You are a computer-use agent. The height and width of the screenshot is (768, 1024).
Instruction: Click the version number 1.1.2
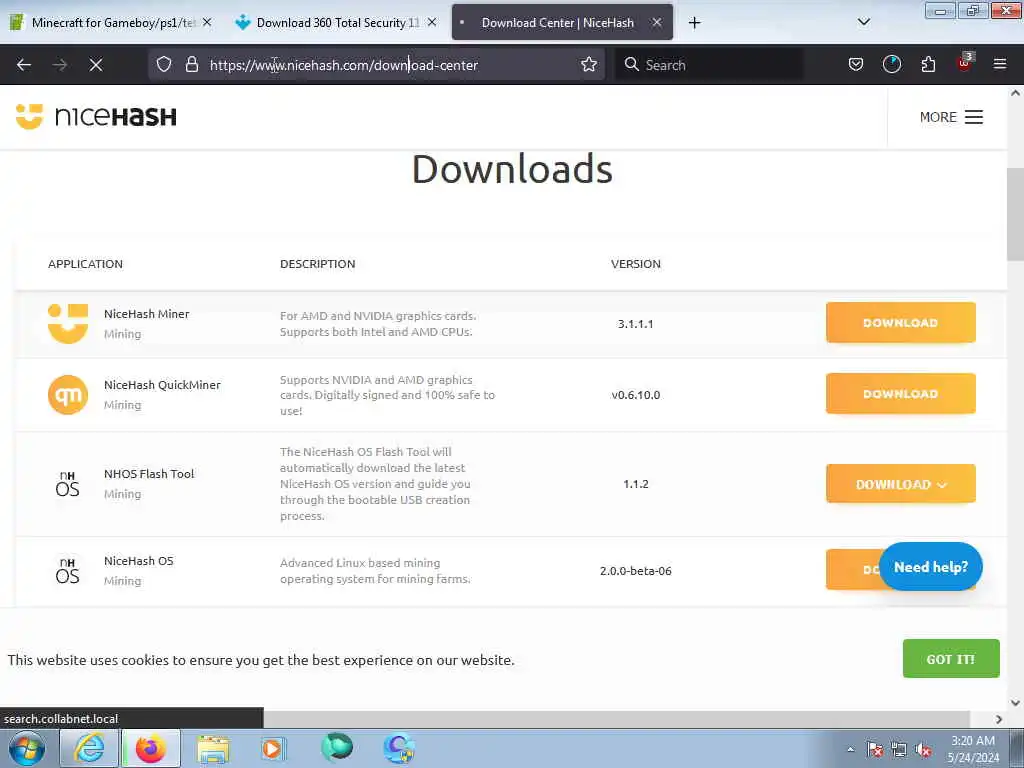[x=635, y=484]
